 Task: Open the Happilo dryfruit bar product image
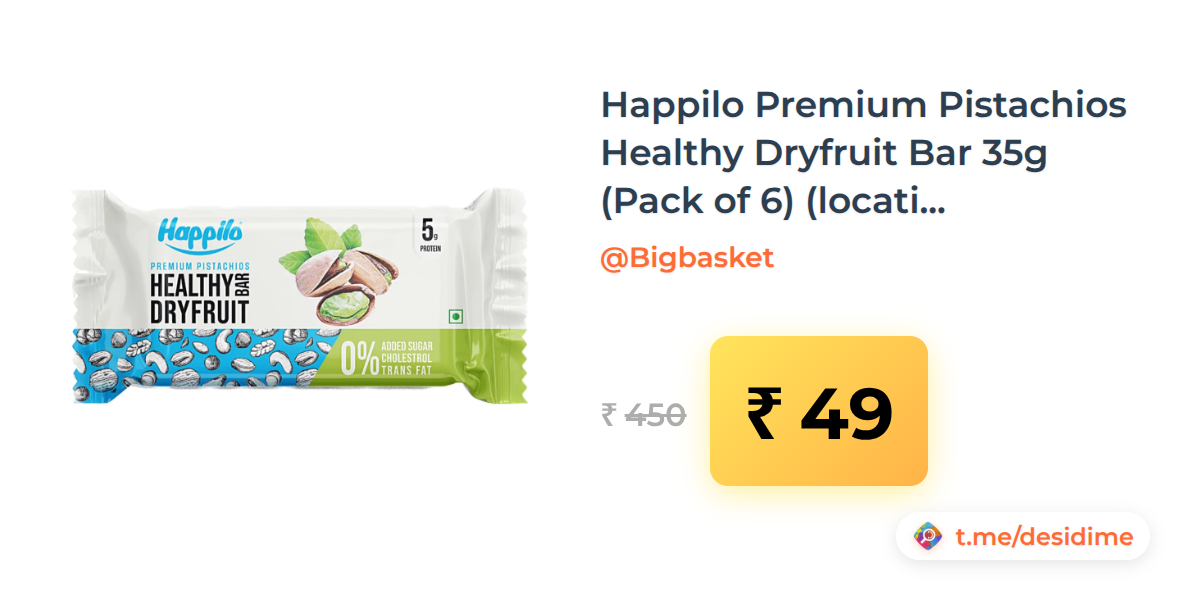[300, 297]
